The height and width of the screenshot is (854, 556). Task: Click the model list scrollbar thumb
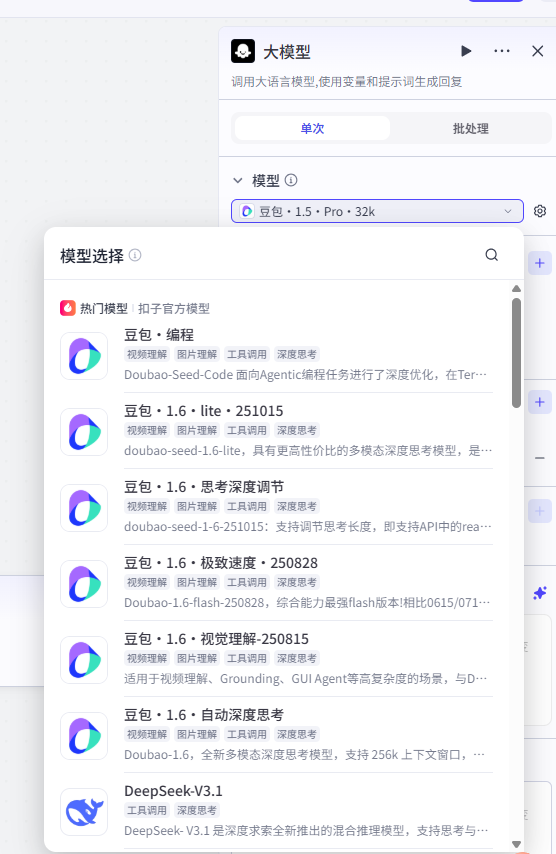[516, 352]
